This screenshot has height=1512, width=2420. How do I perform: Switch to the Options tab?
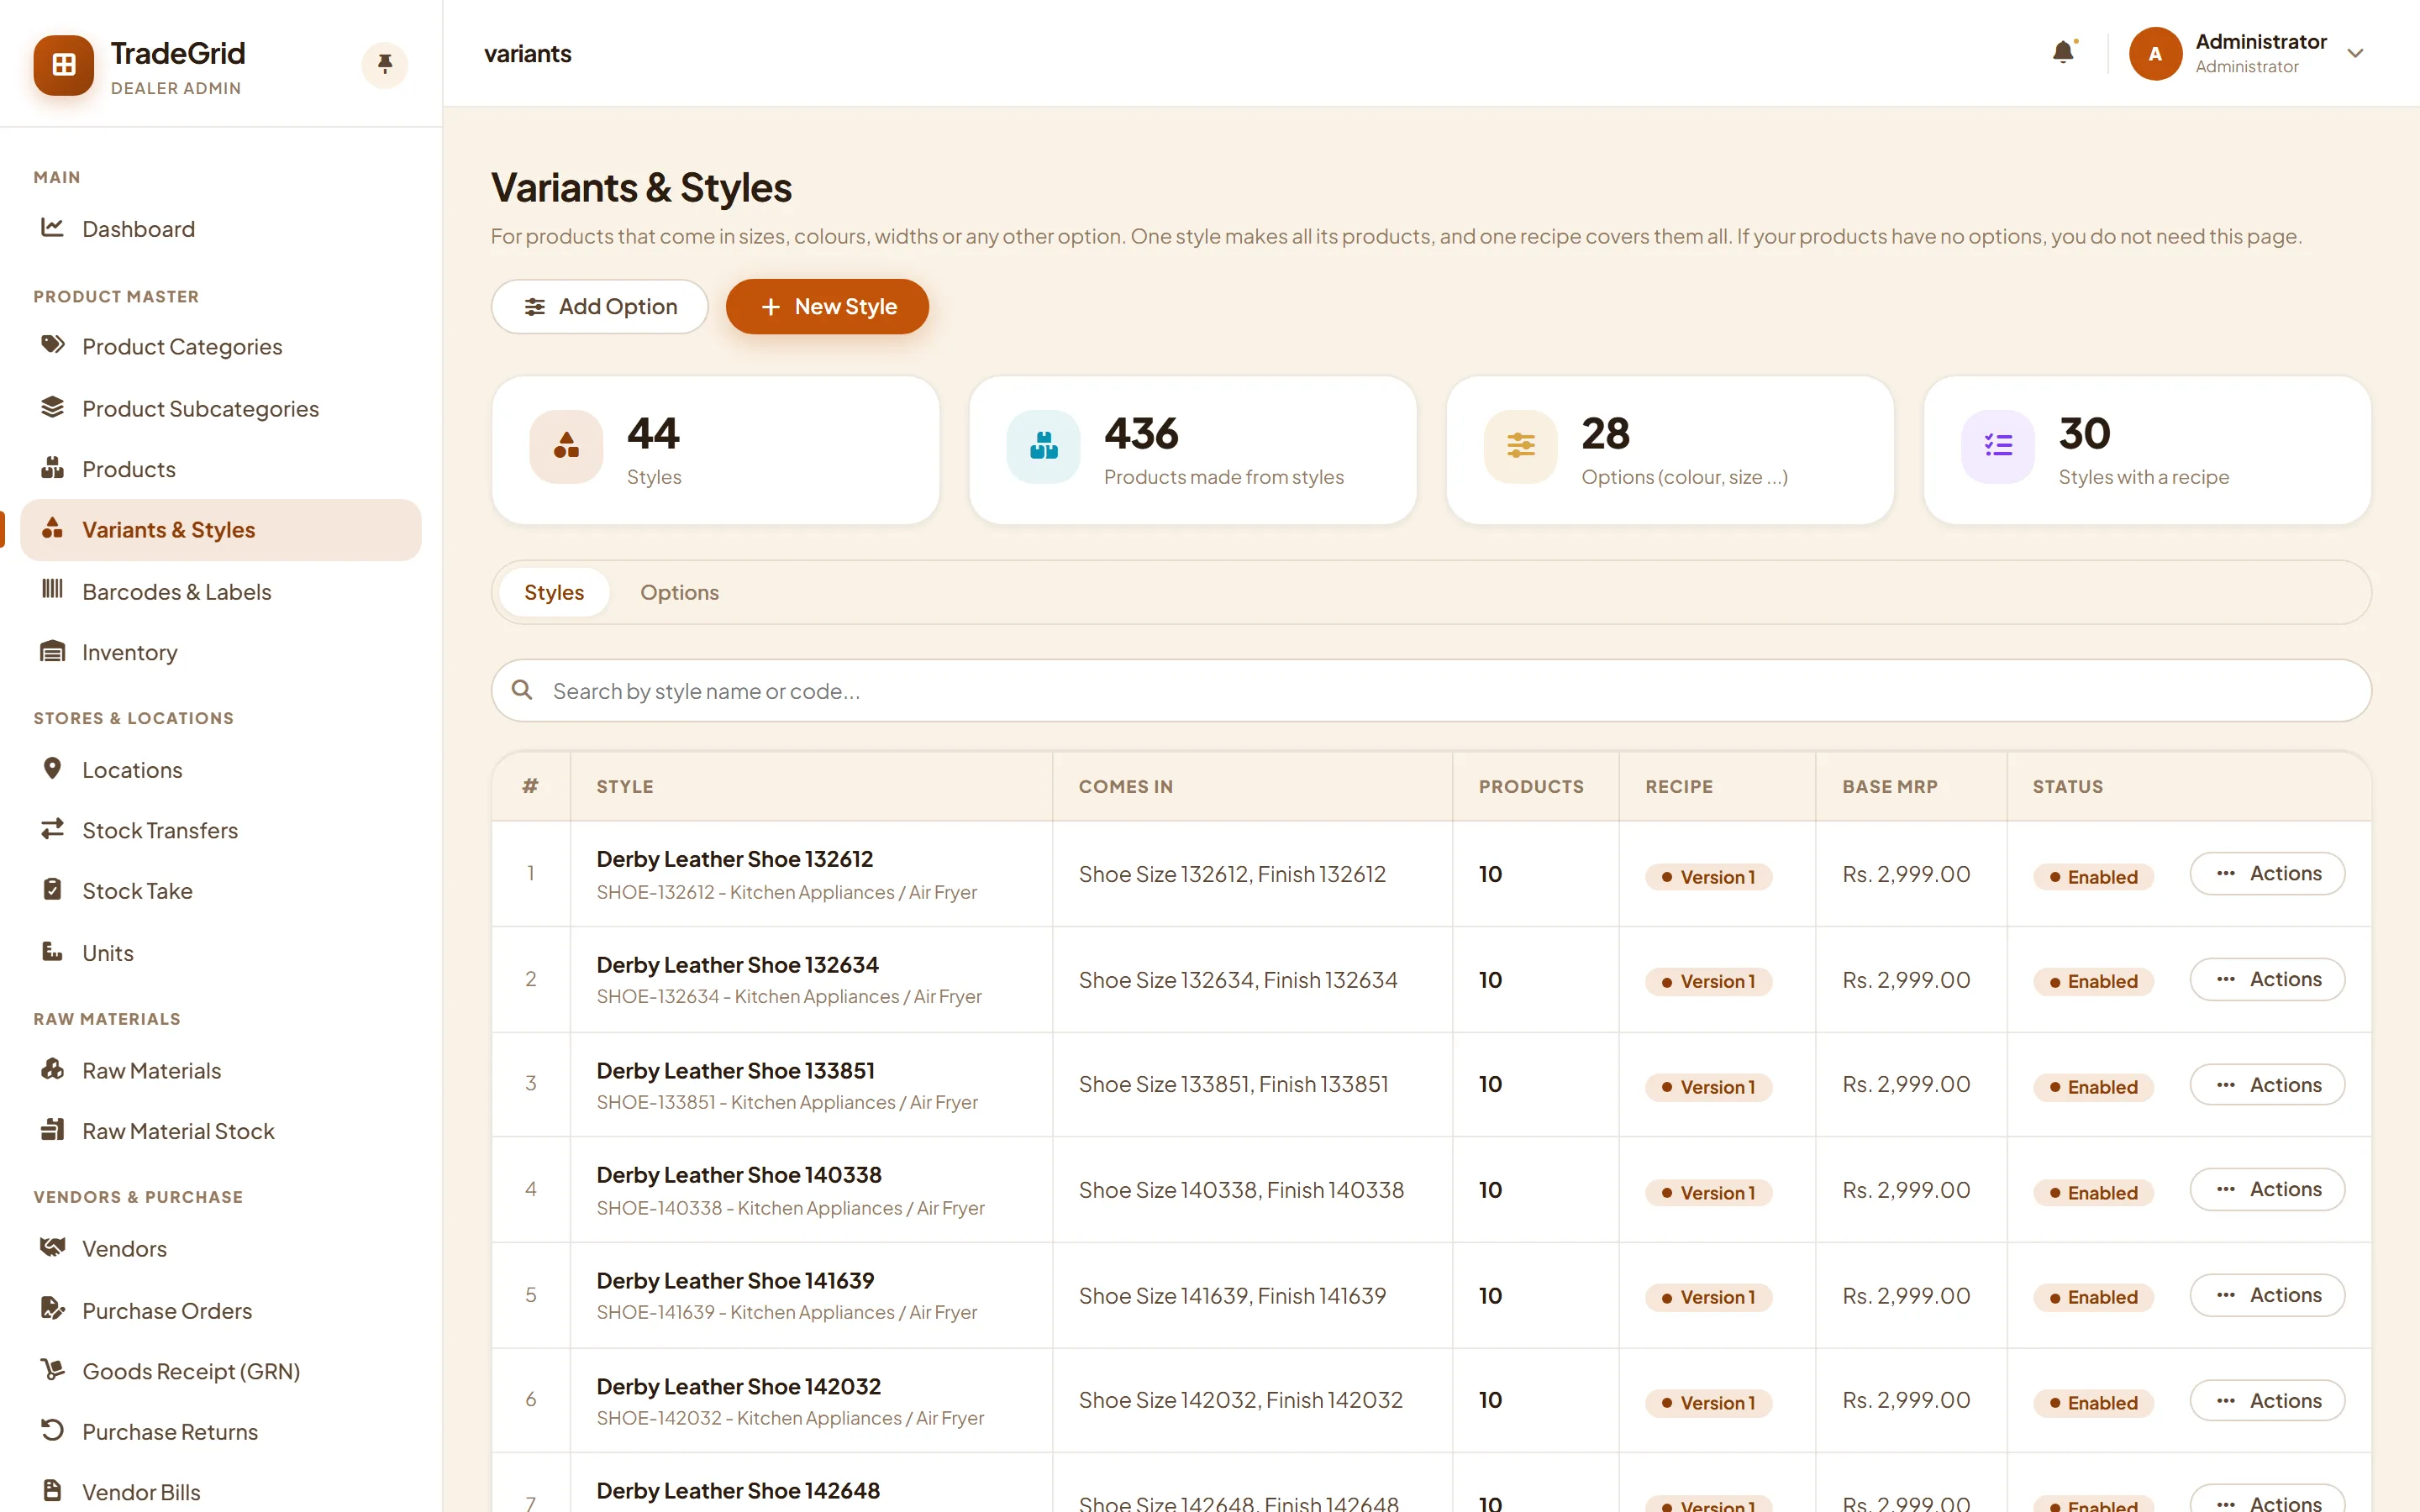(x=679, y=592)
